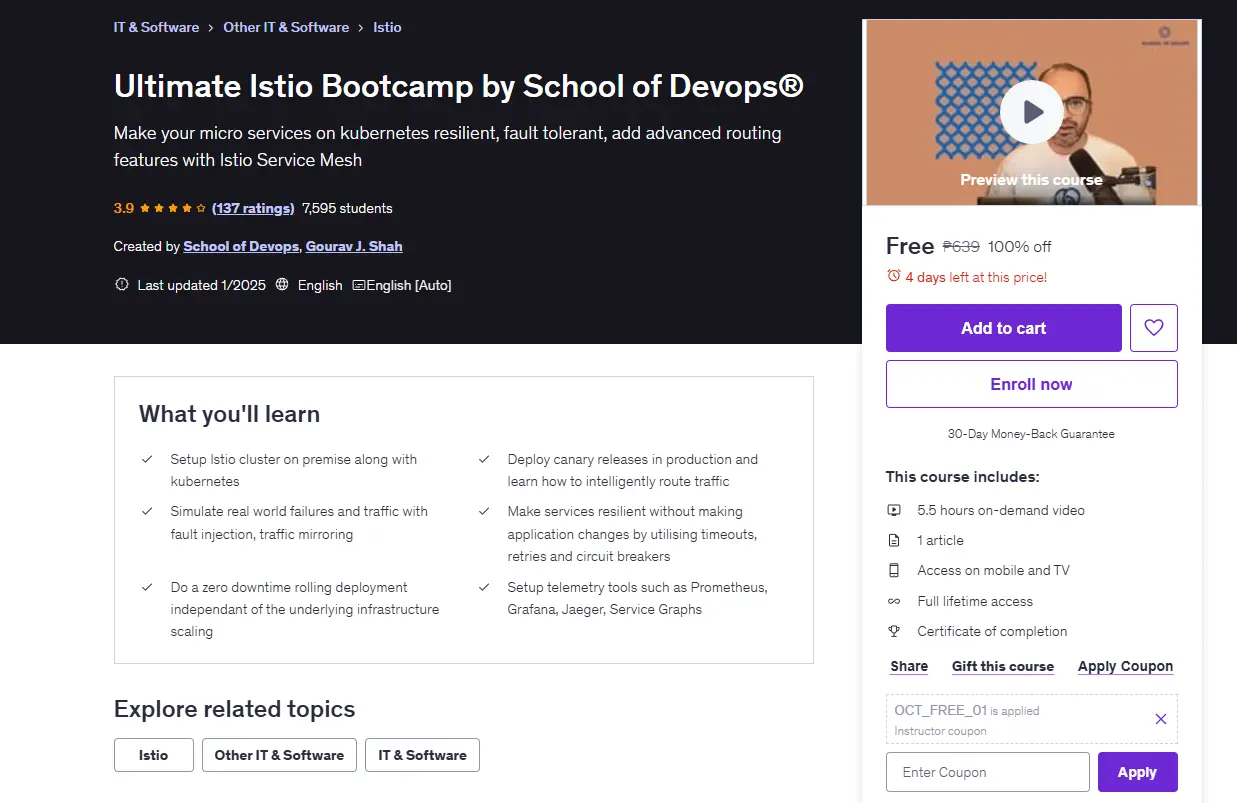This screenshot has width=1237, height=803.
Task: Open School of Devops instructor profile
Action: (x=241, y=246)
